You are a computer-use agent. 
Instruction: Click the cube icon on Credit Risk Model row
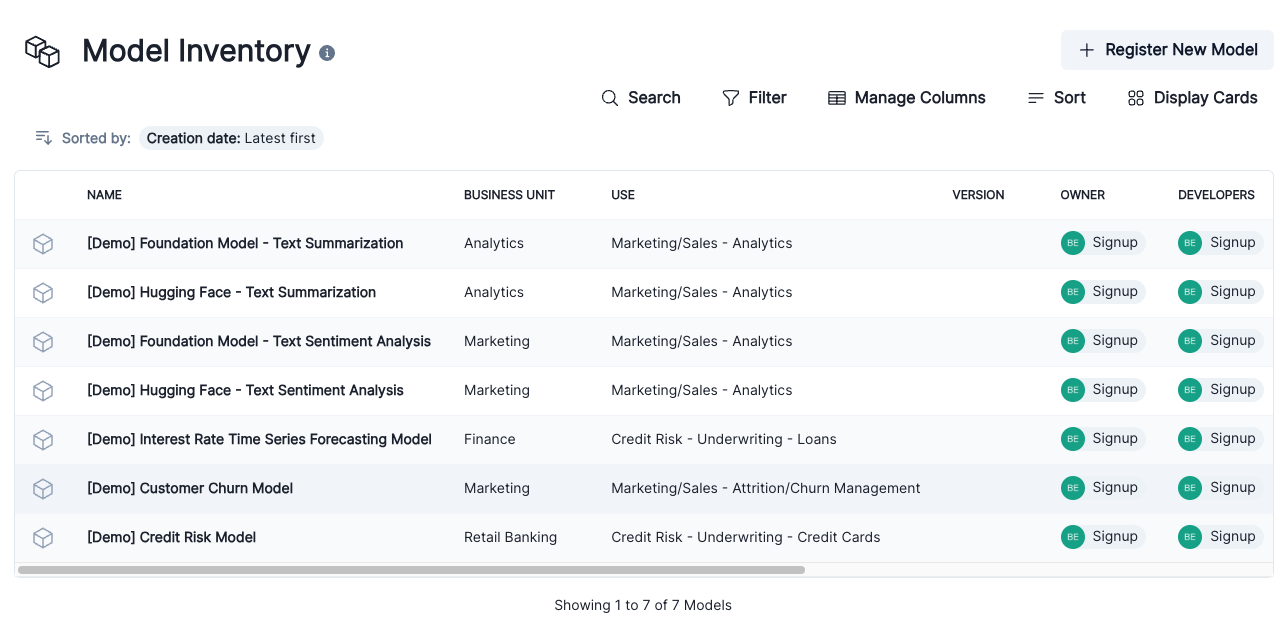point(43,537)
